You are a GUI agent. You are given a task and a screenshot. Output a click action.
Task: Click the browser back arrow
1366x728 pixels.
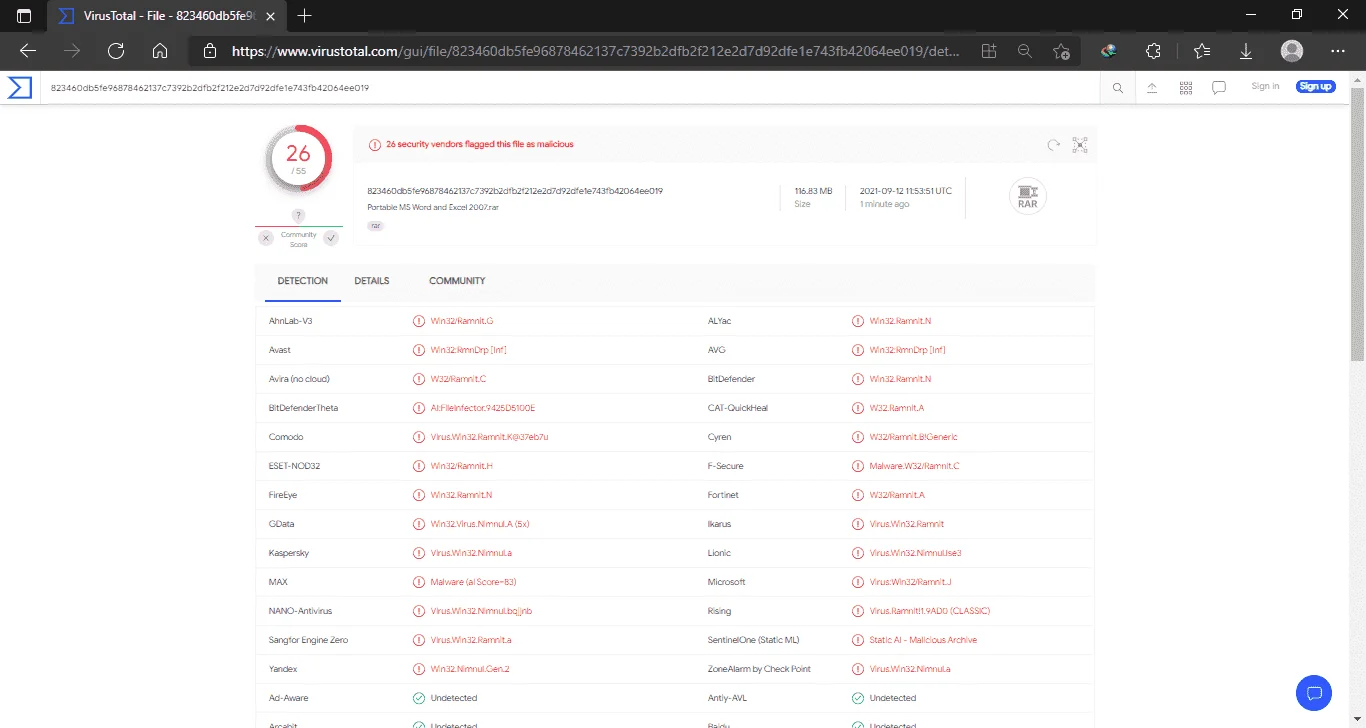(27, 51)
